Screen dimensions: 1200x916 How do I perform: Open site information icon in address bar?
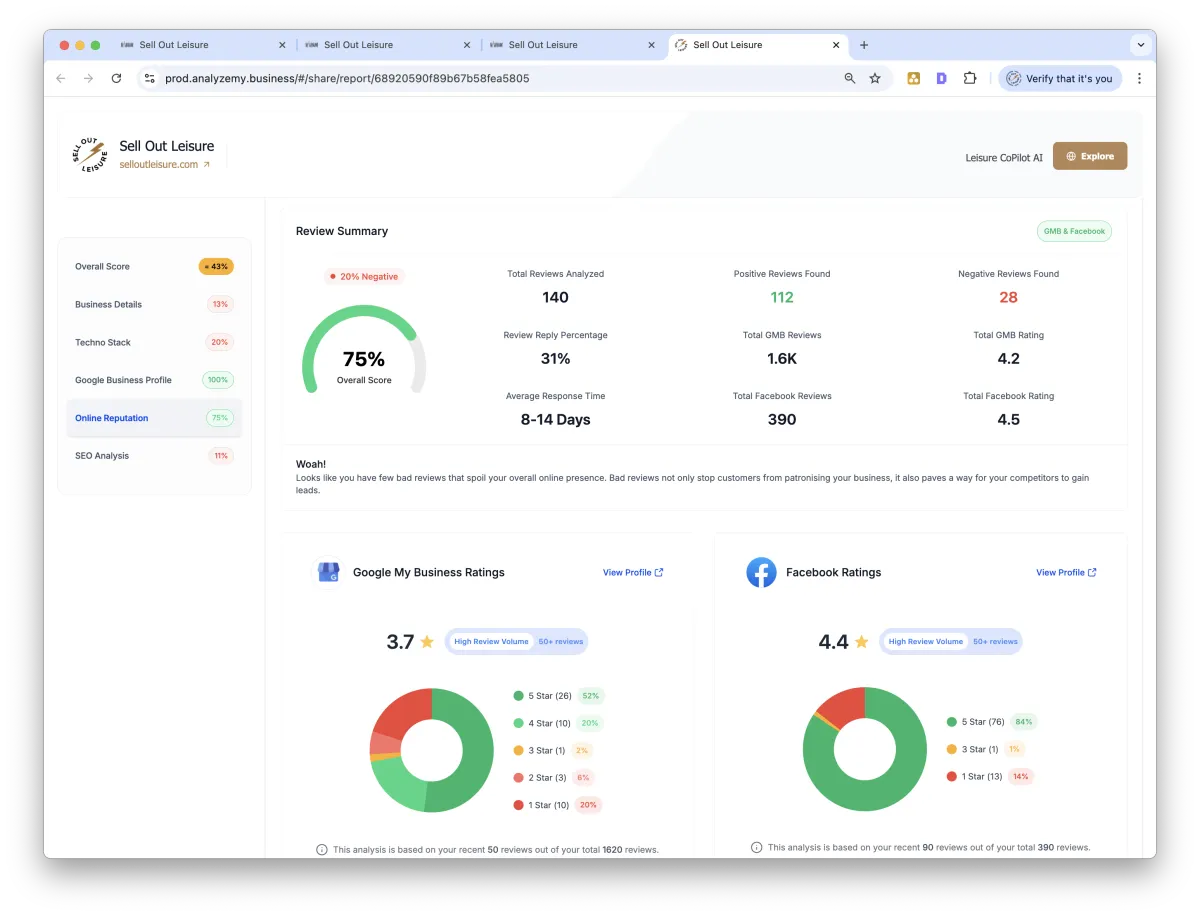[x=149, y=78]
